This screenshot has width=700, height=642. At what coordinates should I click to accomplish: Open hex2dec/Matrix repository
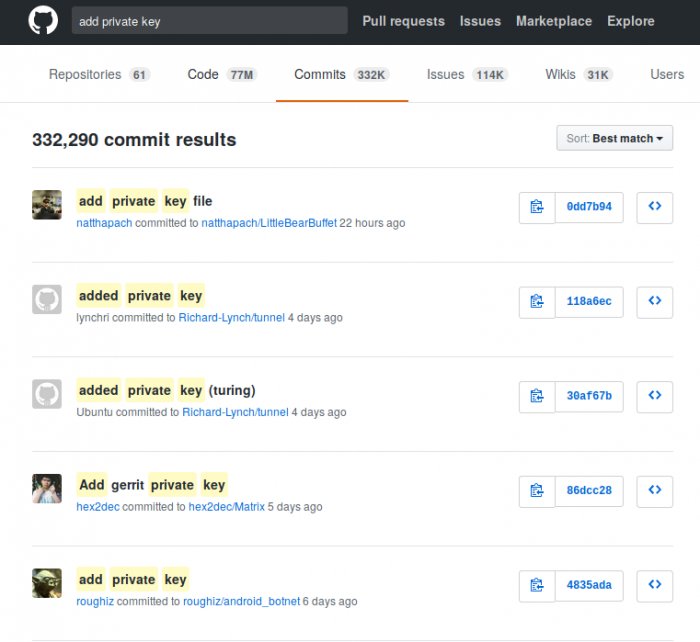[226, 507]
